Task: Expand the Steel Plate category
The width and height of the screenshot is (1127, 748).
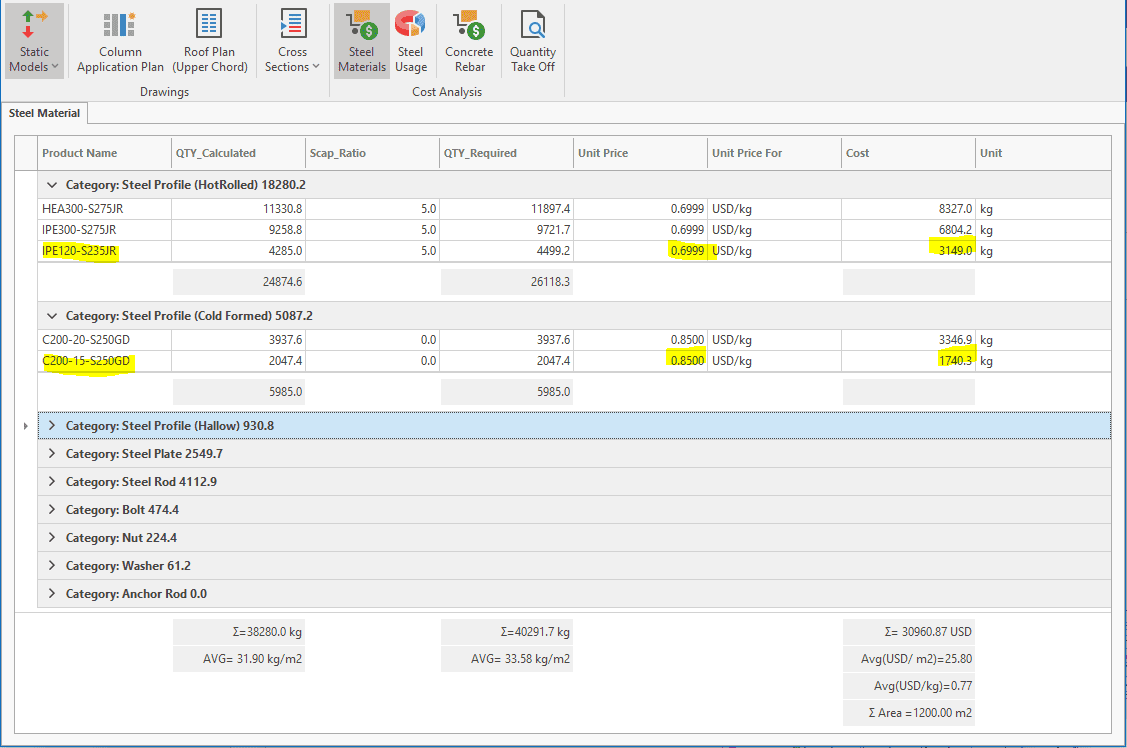Action: pos(52,454)
